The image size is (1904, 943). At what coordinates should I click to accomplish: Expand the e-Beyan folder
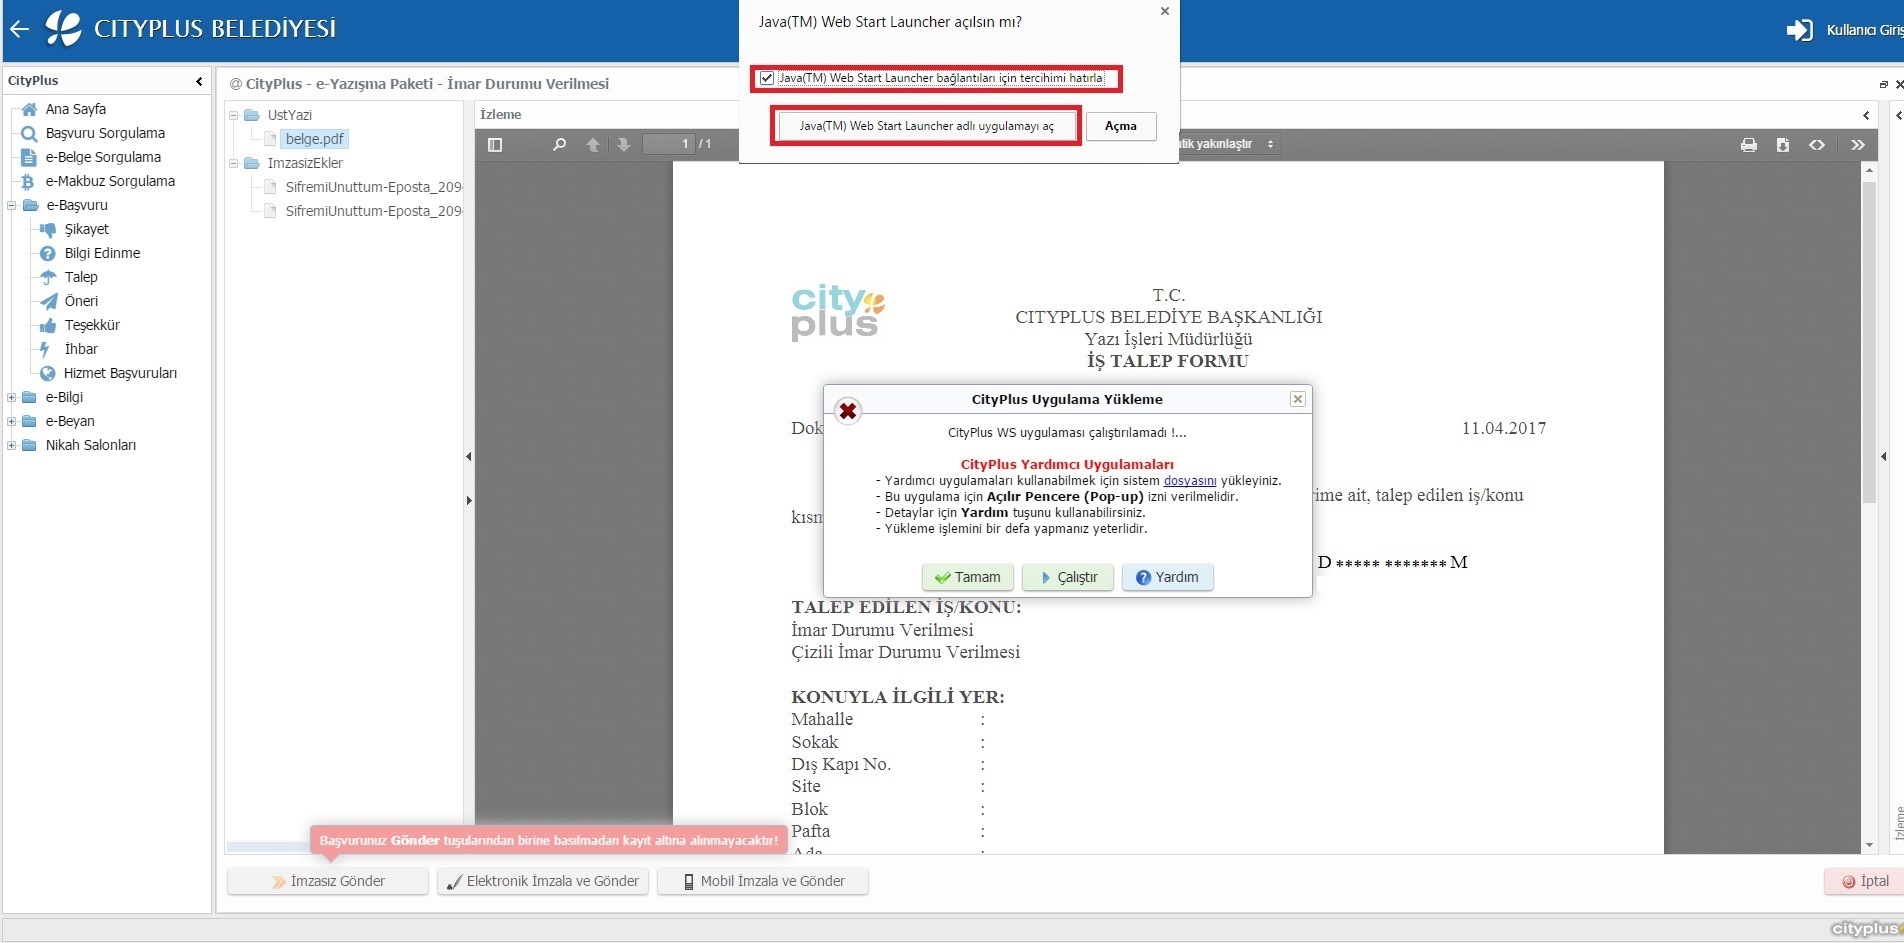12,421
